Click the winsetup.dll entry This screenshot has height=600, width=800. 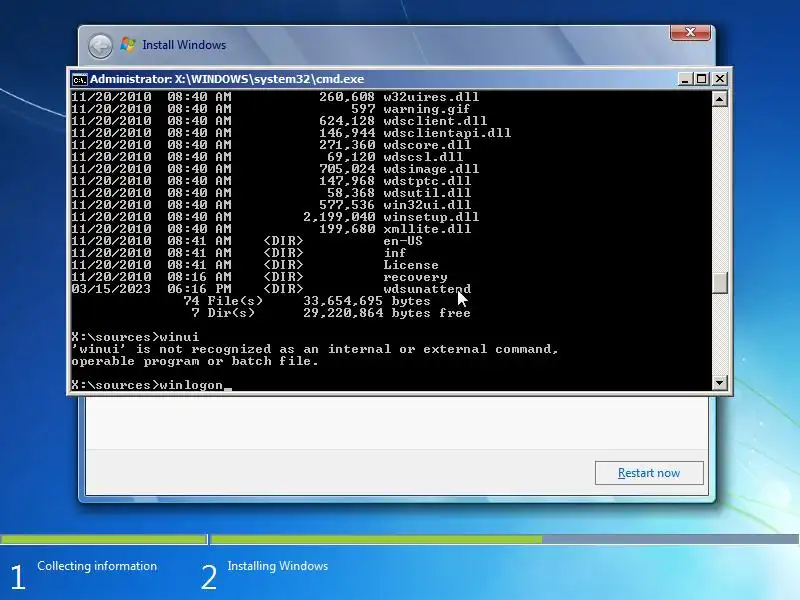pyautogui.click(x=431, y=217)
